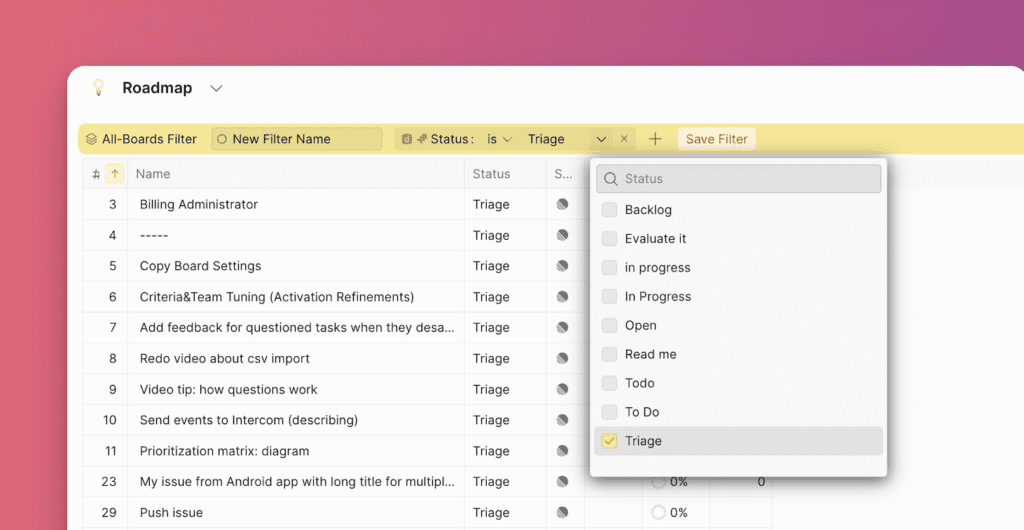This screenshot has height=530, width=1024.
Task: Uncheck the Triage status checkbox
Action: [609, 441]
